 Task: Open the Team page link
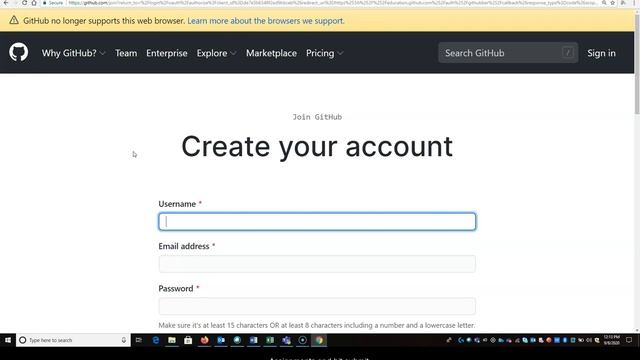point(126,53)
